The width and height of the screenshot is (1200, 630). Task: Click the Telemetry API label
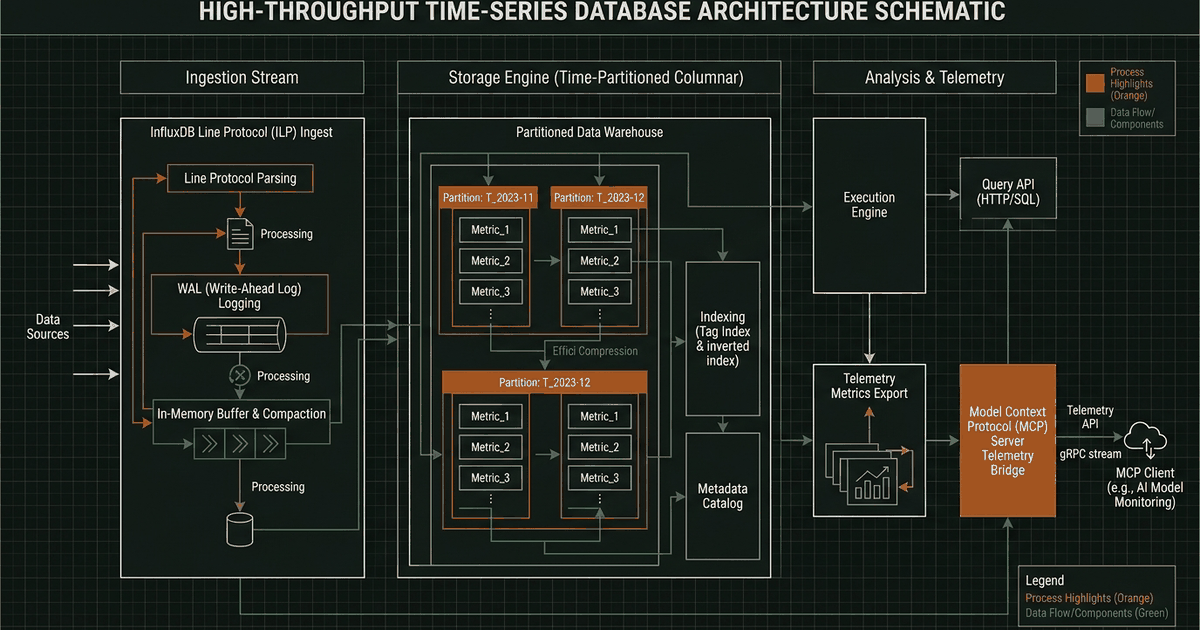click(x=1089, y=418)
